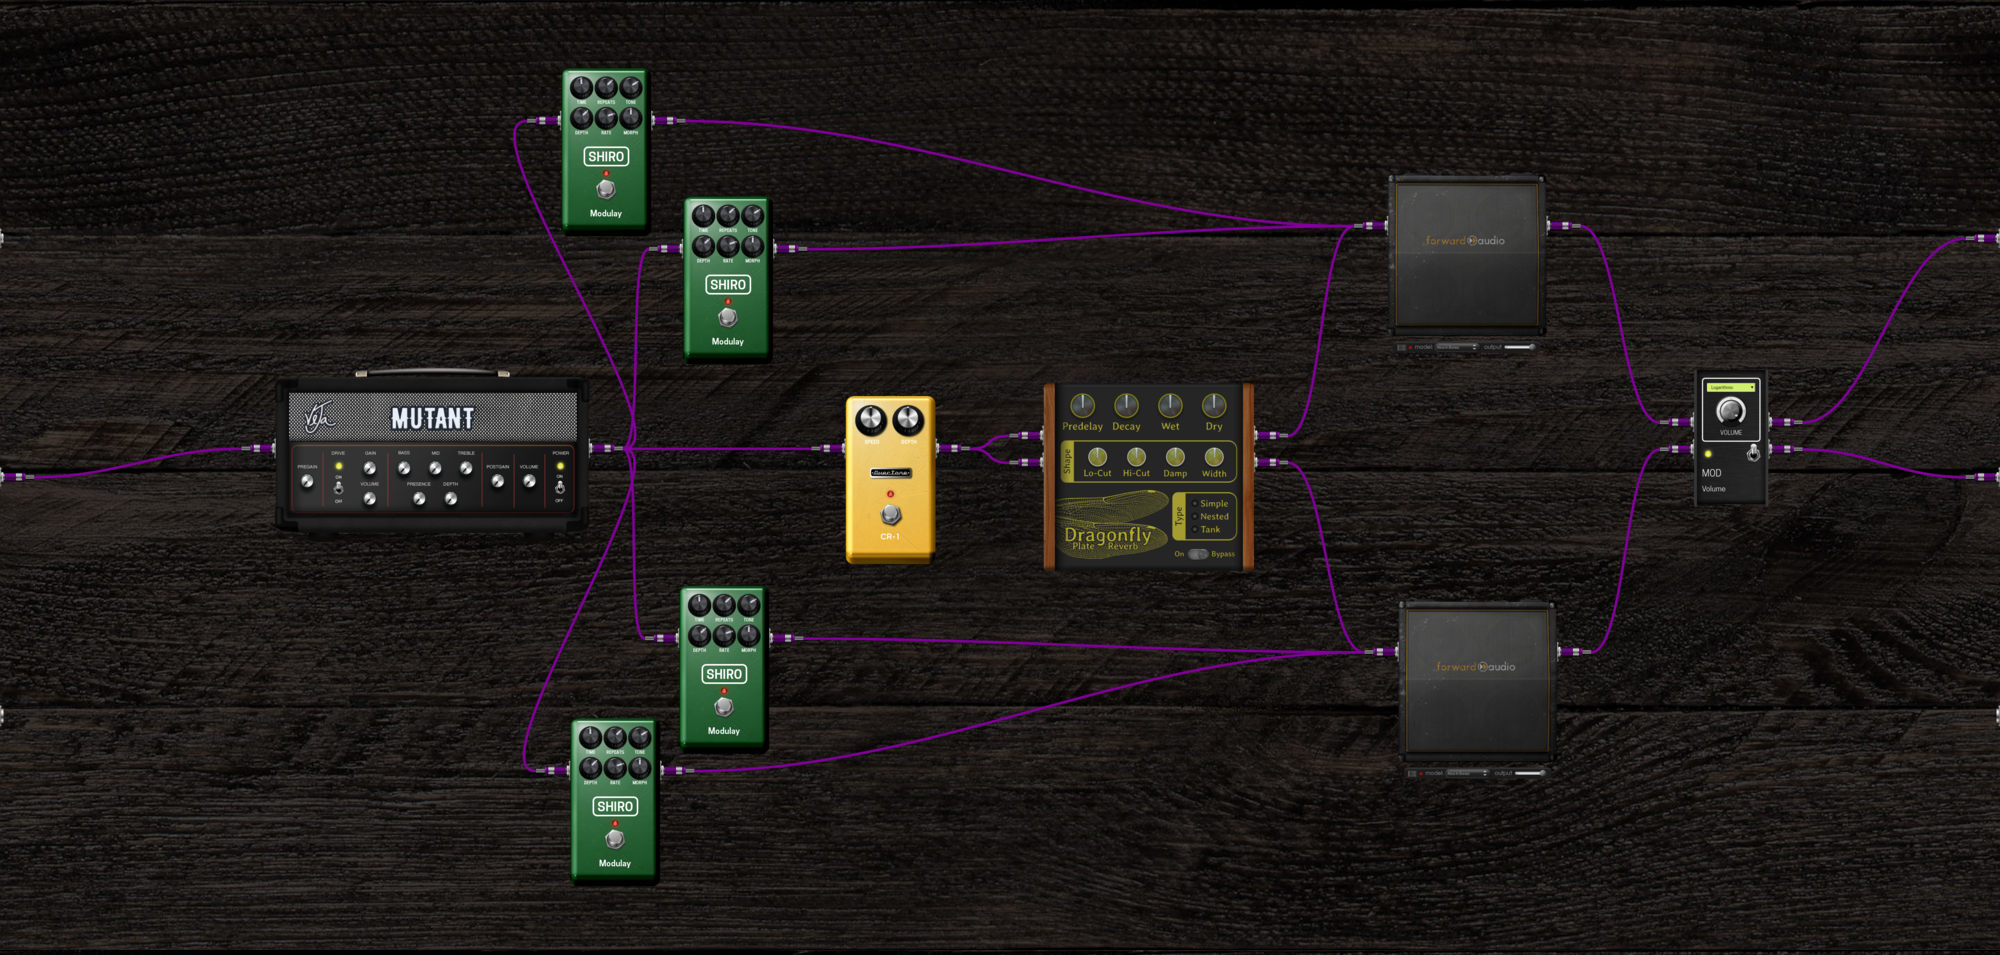Click Time knob on third Modulay from top
The height and width of the screenshot is (955, 2000).
(x=699, y=605)
